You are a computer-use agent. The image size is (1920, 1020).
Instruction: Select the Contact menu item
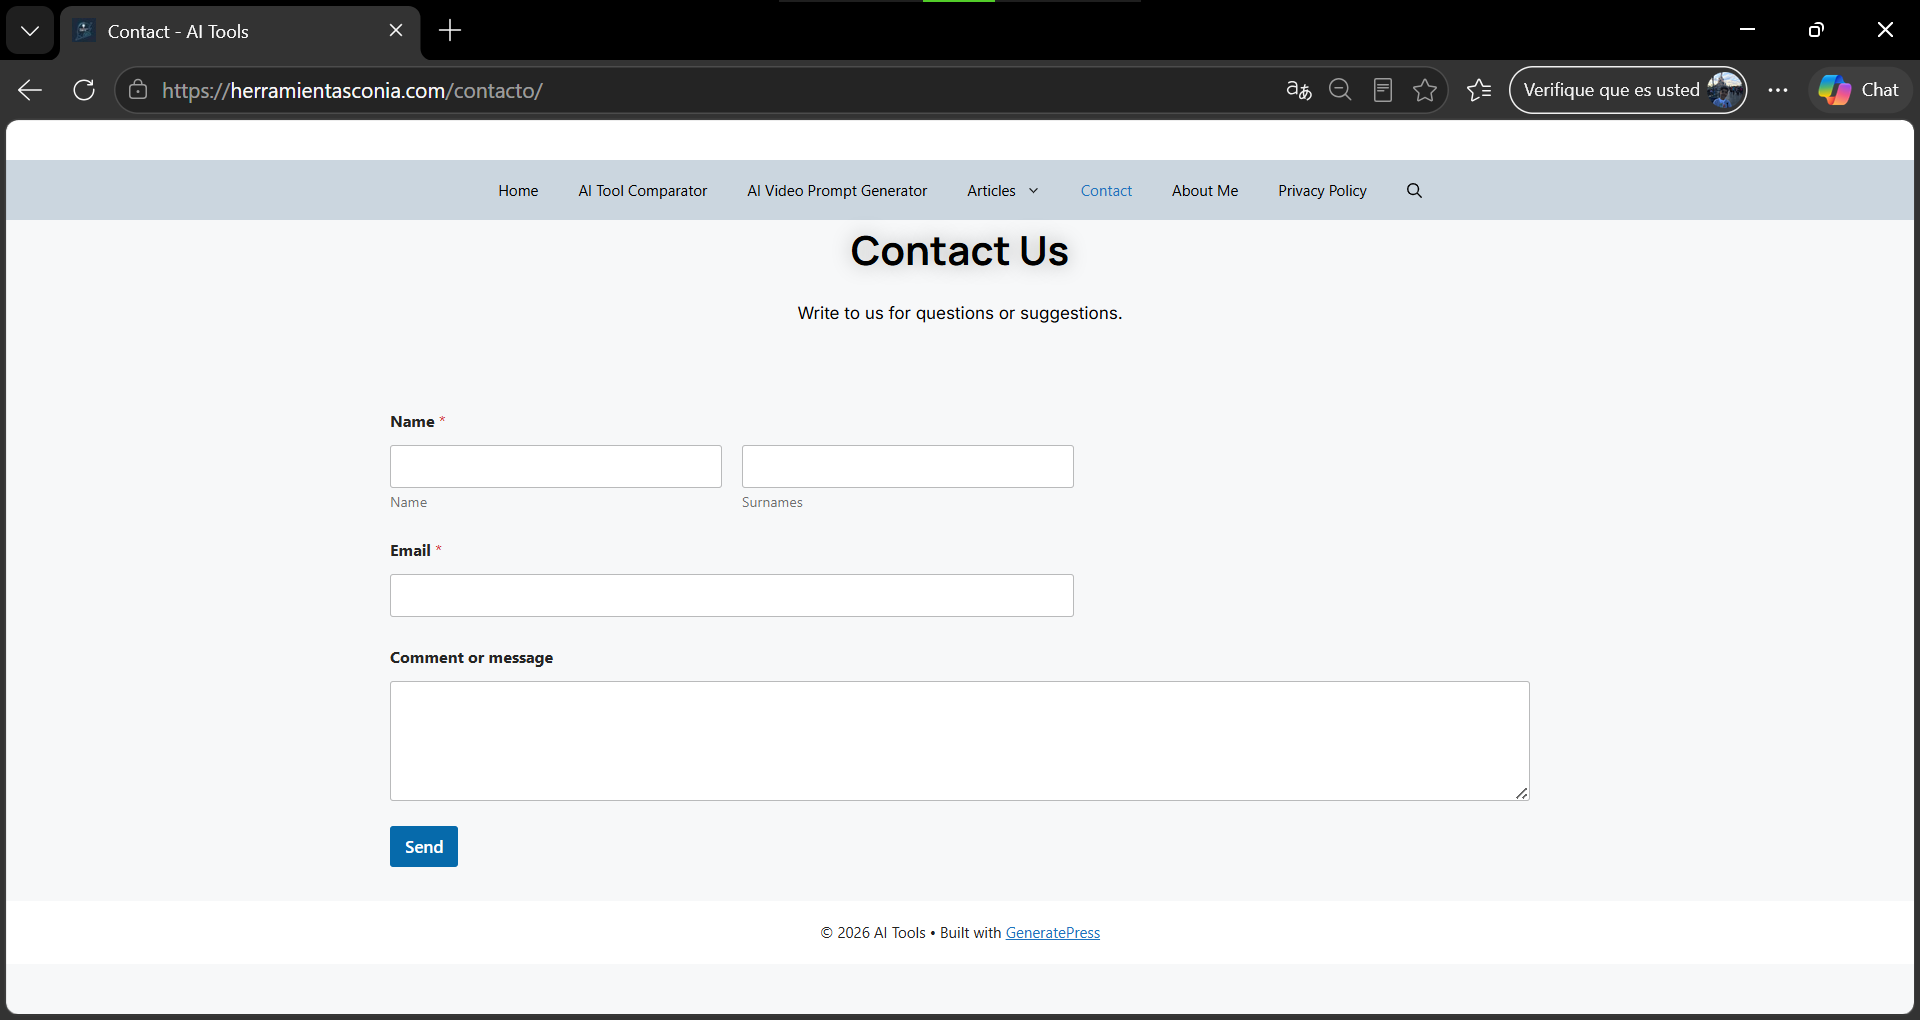click(1106, 190)
